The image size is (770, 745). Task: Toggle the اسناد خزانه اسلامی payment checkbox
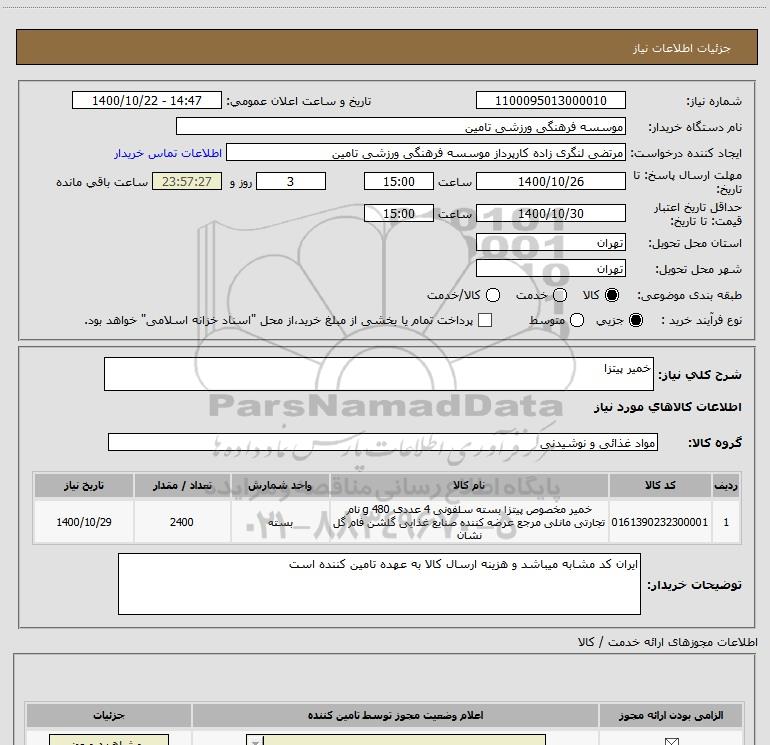point(485,320)
